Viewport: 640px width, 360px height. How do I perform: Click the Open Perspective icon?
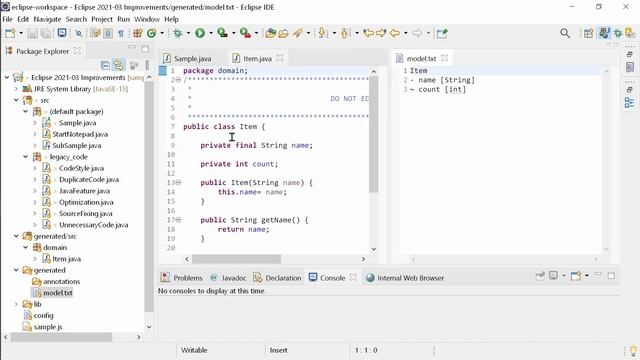(x=588, y=33)
